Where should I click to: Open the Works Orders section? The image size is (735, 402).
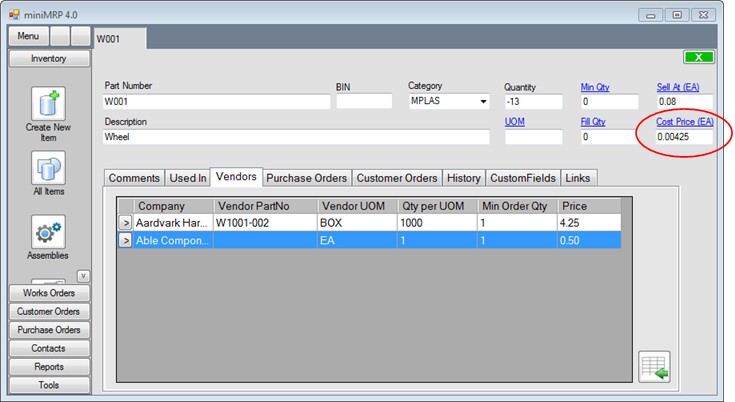tap(48, 293)
